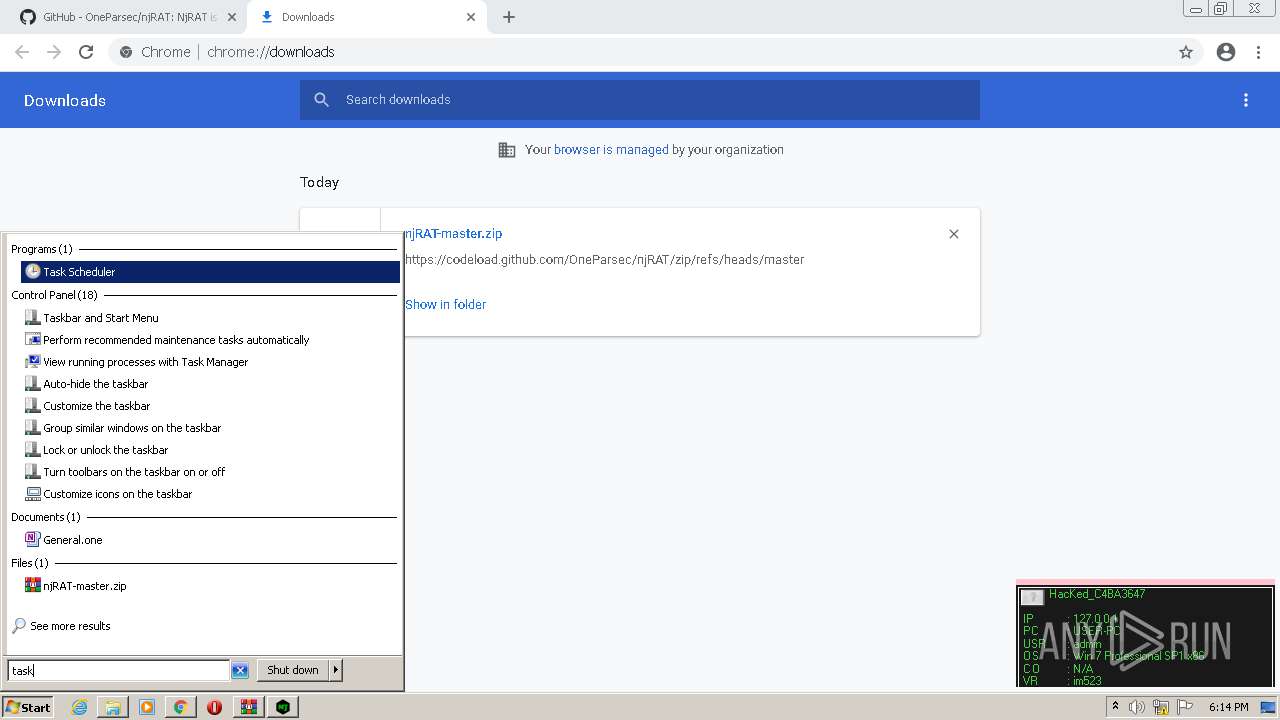Open Task Scheduler from Programs results
1280x720 pixels.
click(x=210, y=272)
